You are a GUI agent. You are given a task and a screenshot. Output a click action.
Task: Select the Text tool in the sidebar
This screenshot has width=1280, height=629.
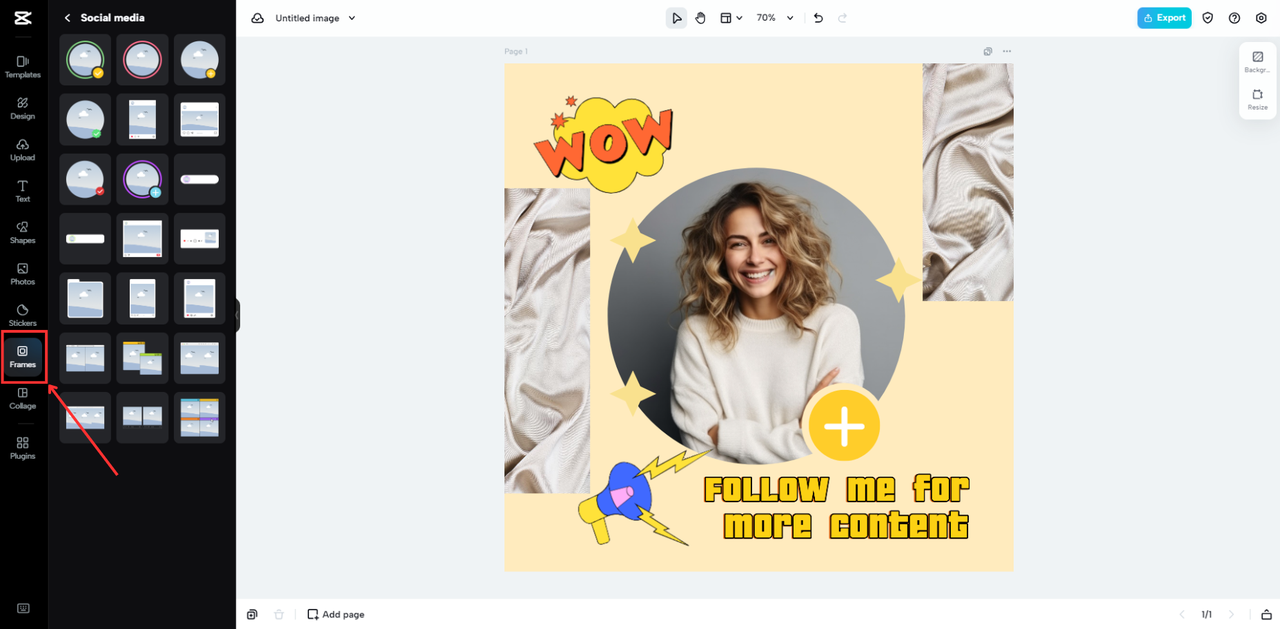22,191
